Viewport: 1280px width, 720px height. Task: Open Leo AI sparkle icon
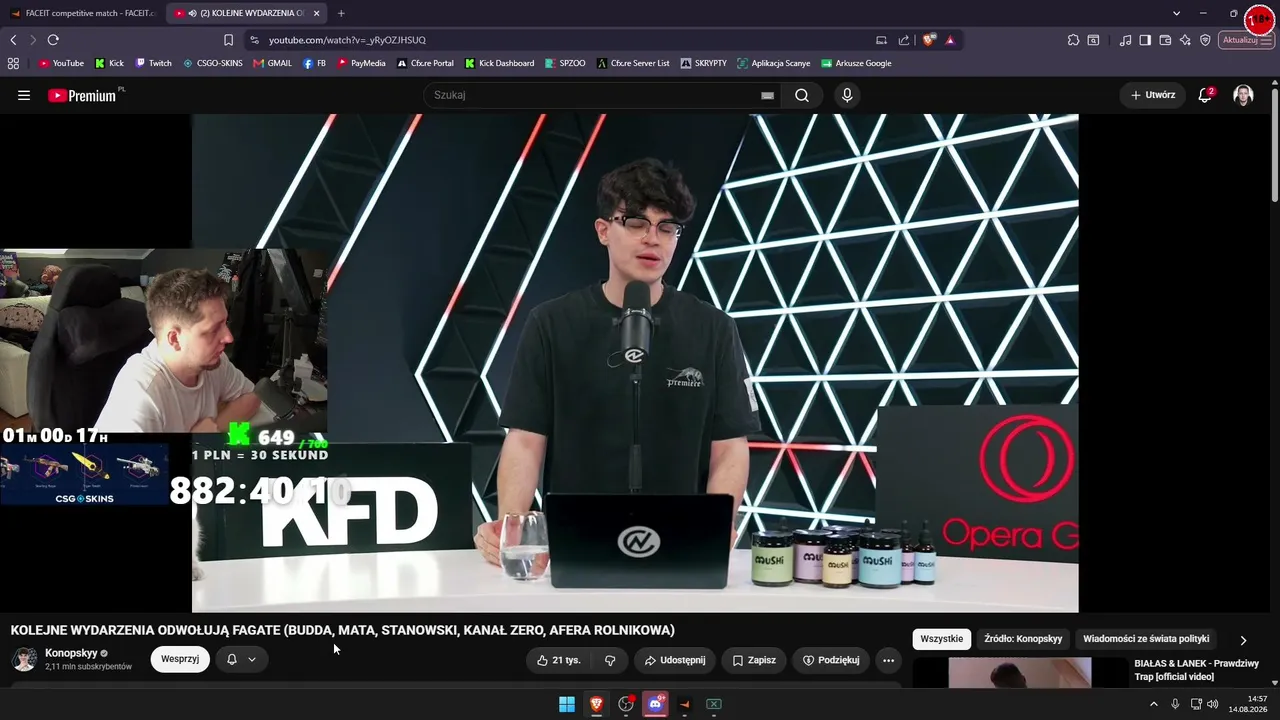click(1185, 40)
